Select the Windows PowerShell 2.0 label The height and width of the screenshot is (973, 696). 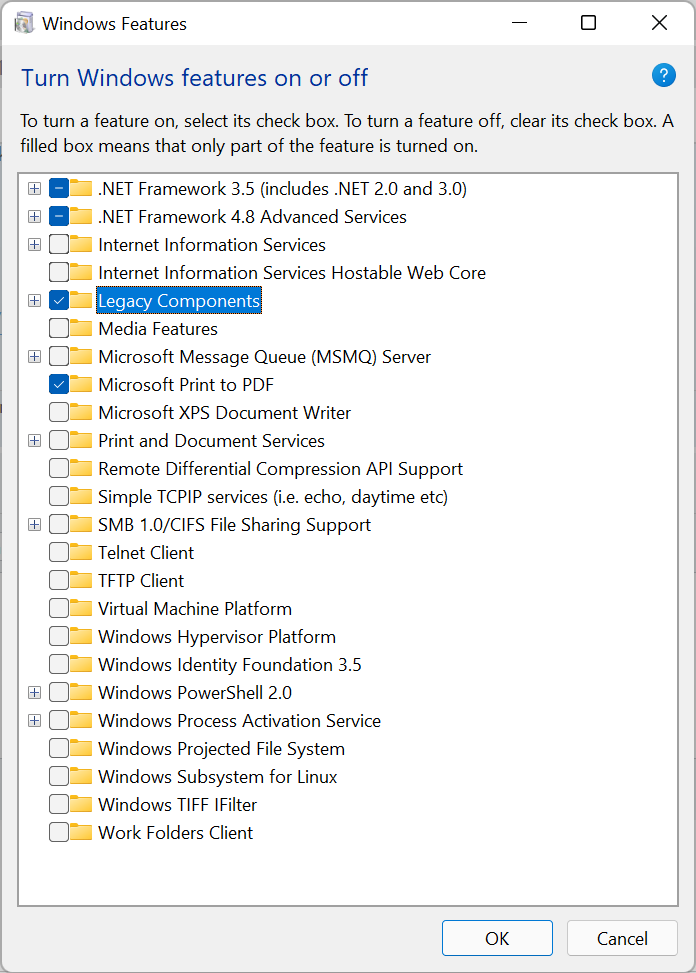(195, 693)
